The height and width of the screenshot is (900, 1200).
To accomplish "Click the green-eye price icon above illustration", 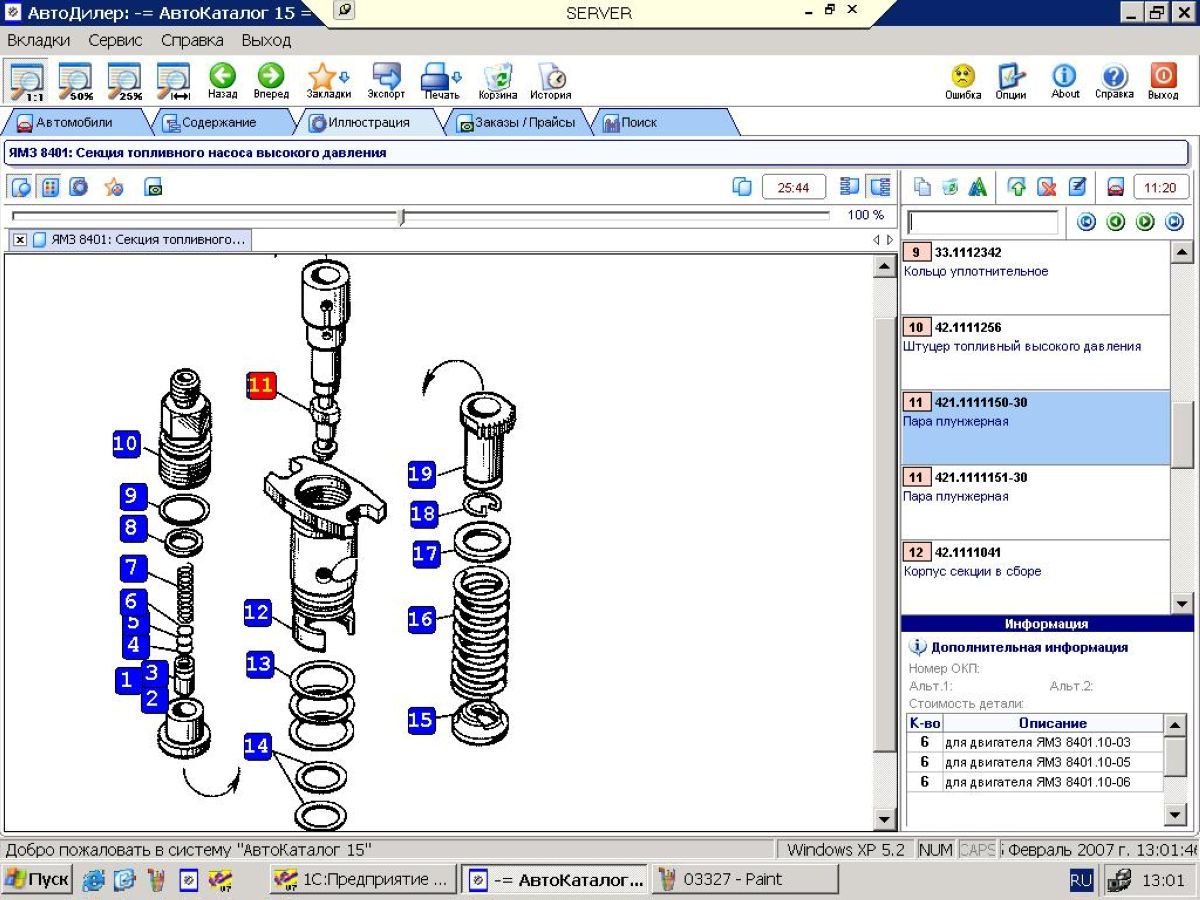I will tap(153, 187).
